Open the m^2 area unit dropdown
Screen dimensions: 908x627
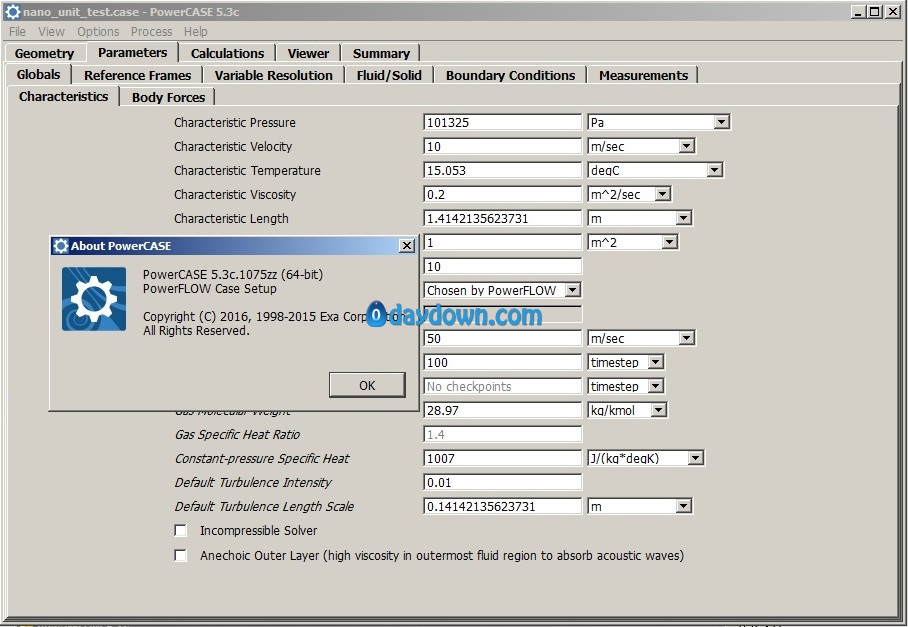tap(669, 242)
